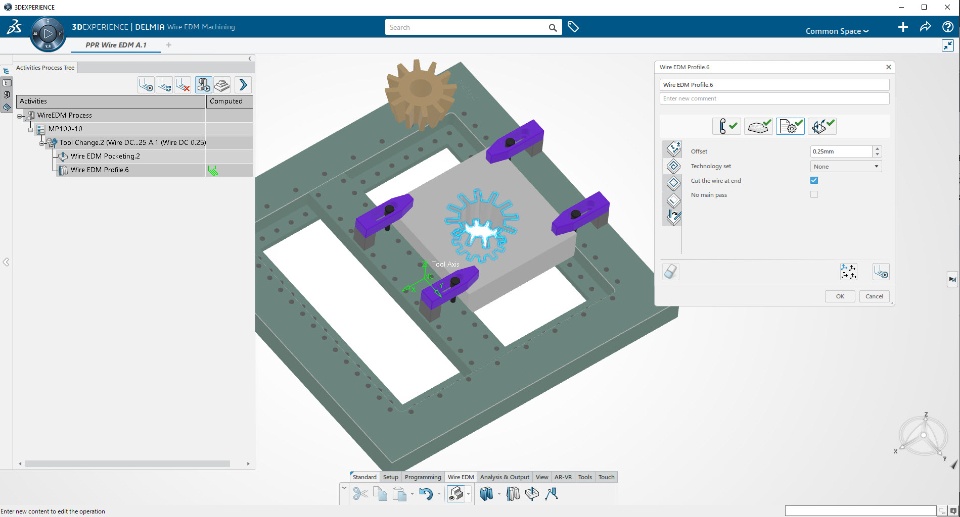Click the wire EDM operation icon with dark outline

(513, 494)
